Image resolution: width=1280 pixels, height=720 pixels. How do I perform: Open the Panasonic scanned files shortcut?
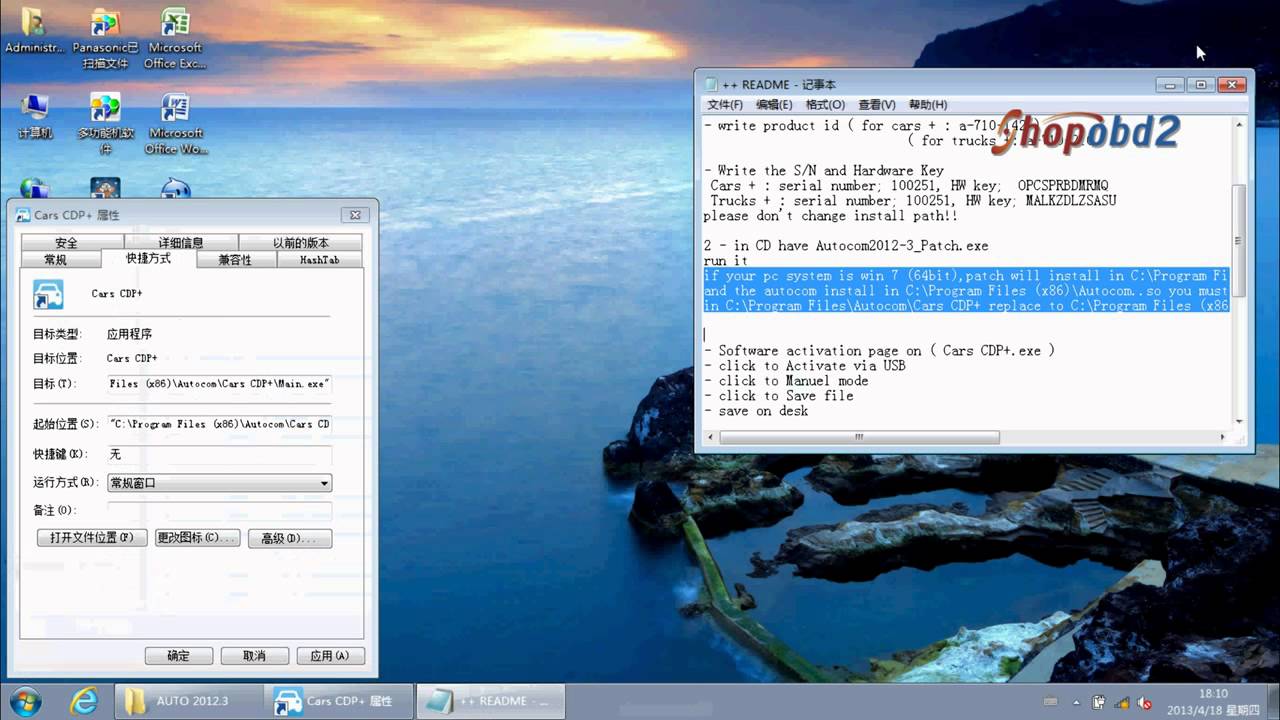coord(105,38)
